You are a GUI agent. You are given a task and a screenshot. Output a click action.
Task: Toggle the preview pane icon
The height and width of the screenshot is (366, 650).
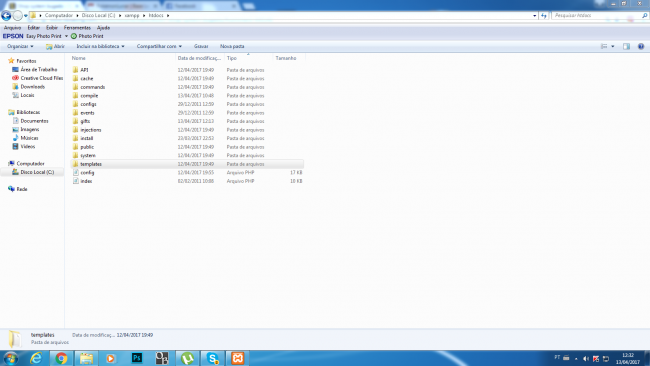[x=626, y=46]
